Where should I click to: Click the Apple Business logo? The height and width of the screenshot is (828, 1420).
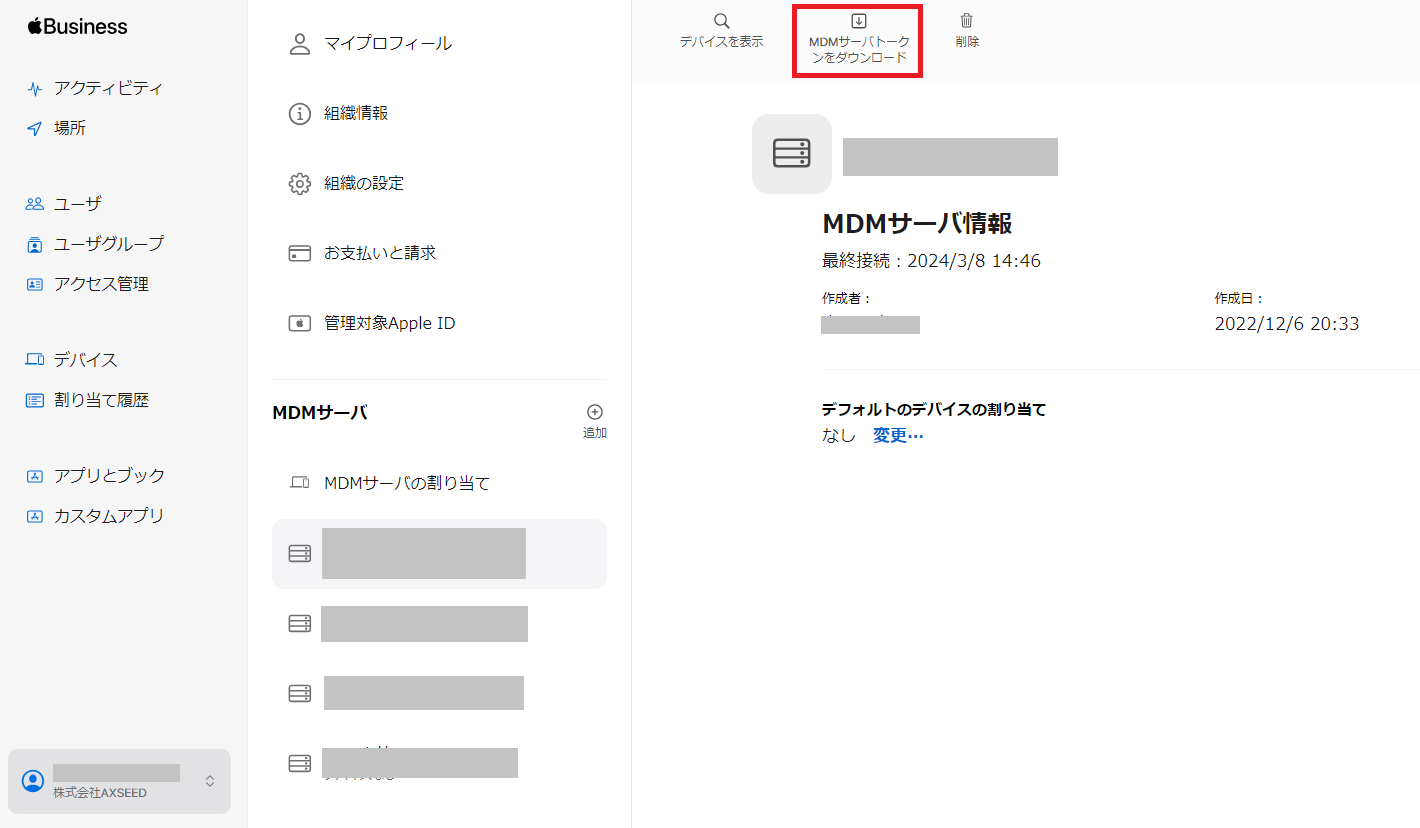click(78, 27)
